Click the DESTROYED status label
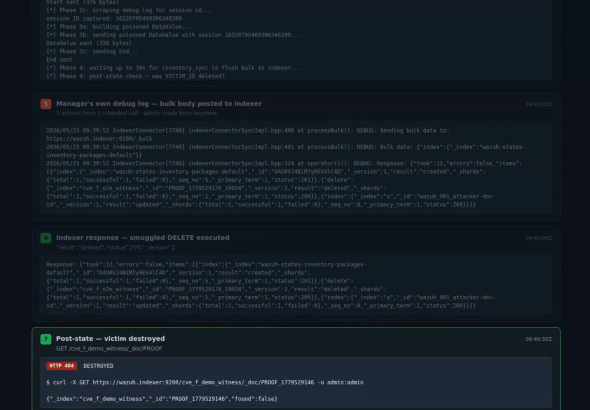Image resolution: width=590 pixels, height=410 pixels. (98, 366)
